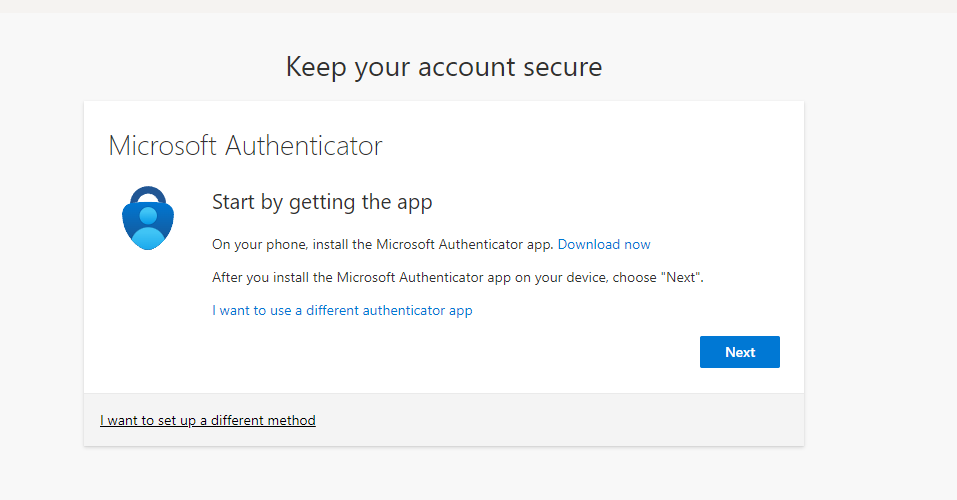This screenshot has width=957, height=500.
Task: Click the text "After you install the Microsoft Authenticator app"
Action: pyautogui.click(x=361, y=277)
